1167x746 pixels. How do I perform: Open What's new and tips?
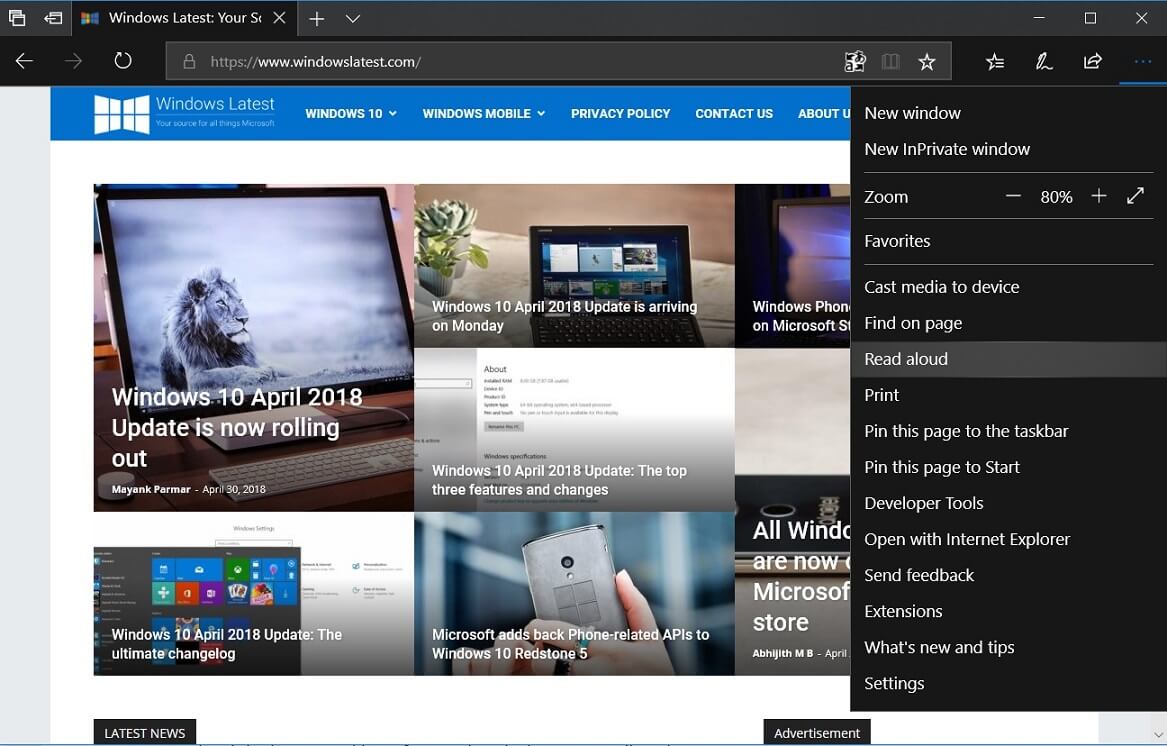pyautogui.click(x=1008, y=648)
